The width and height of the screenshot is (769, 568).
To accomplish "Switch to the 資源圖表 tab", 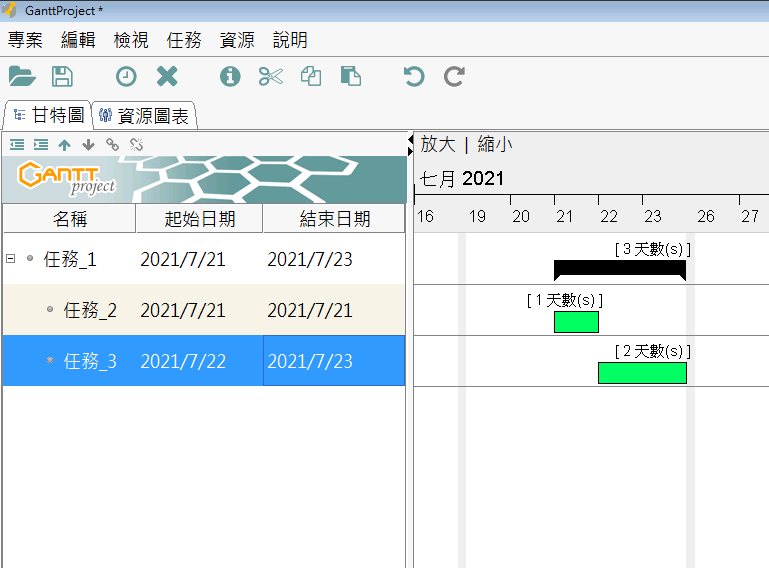I will [145, 116].
